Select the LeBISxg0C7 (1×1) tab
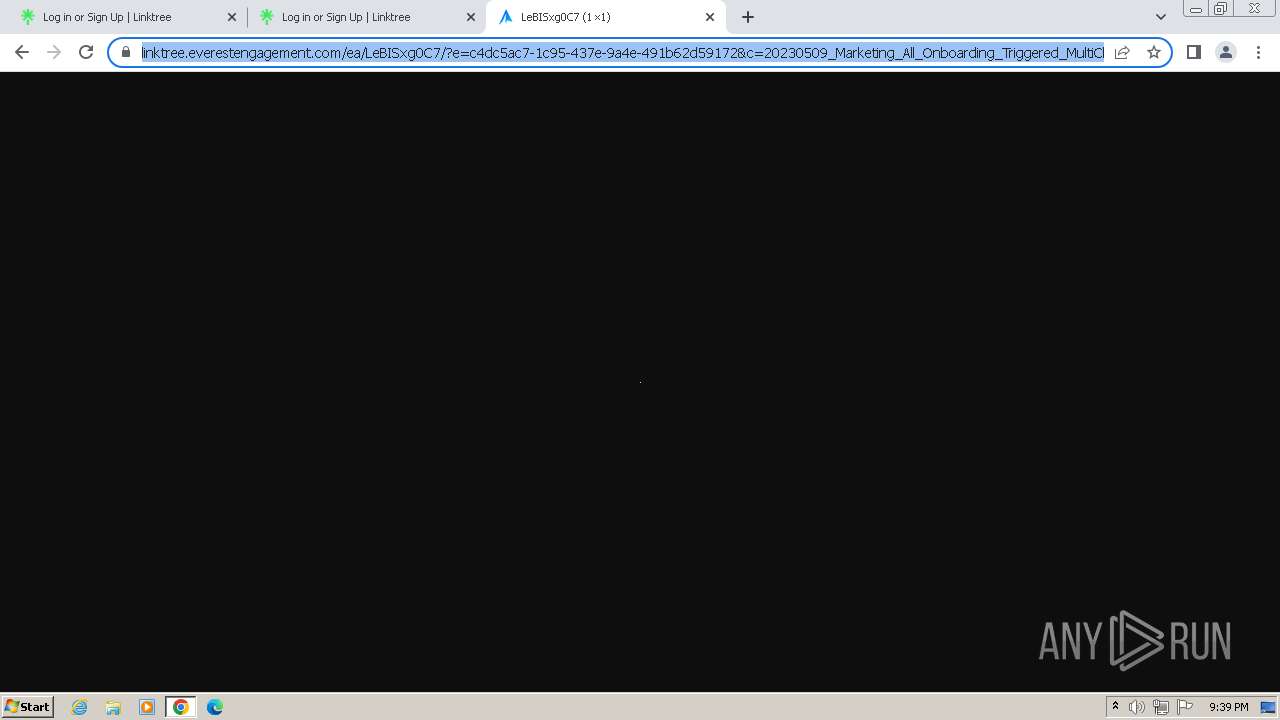This screenshot has width=1280, height=720. [x=605, y=17]
